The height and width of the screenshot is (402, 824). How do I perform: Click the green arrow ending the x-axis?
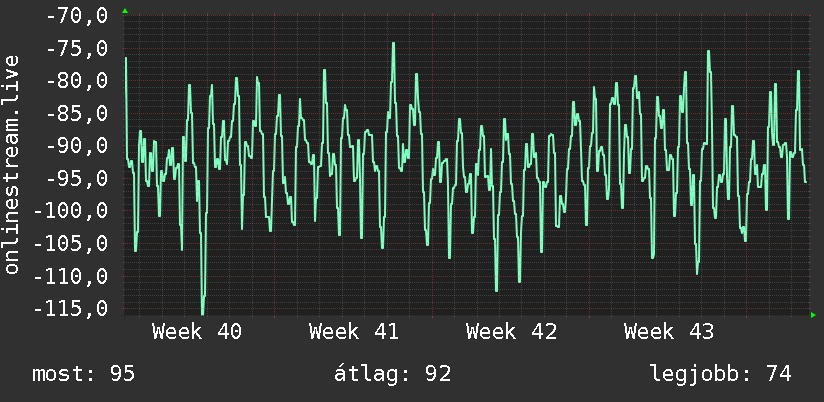tap(813, 315)
